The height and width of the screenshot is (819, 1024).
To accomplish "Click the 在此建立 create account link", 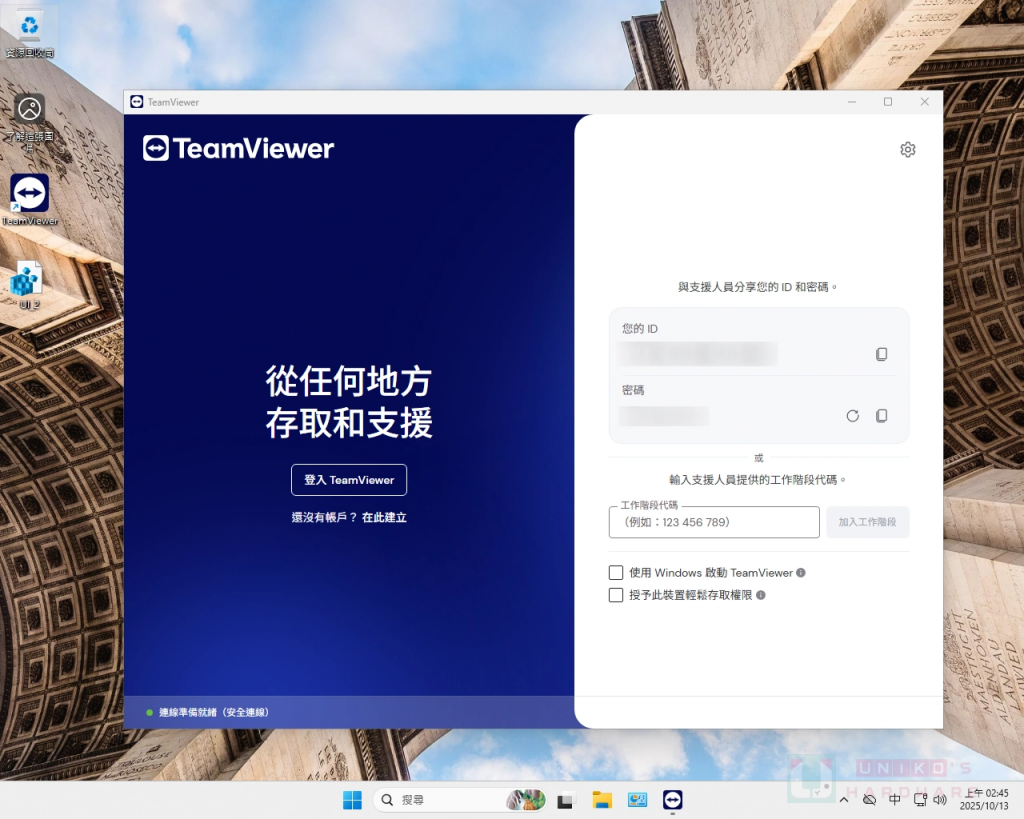I will 384,518.
